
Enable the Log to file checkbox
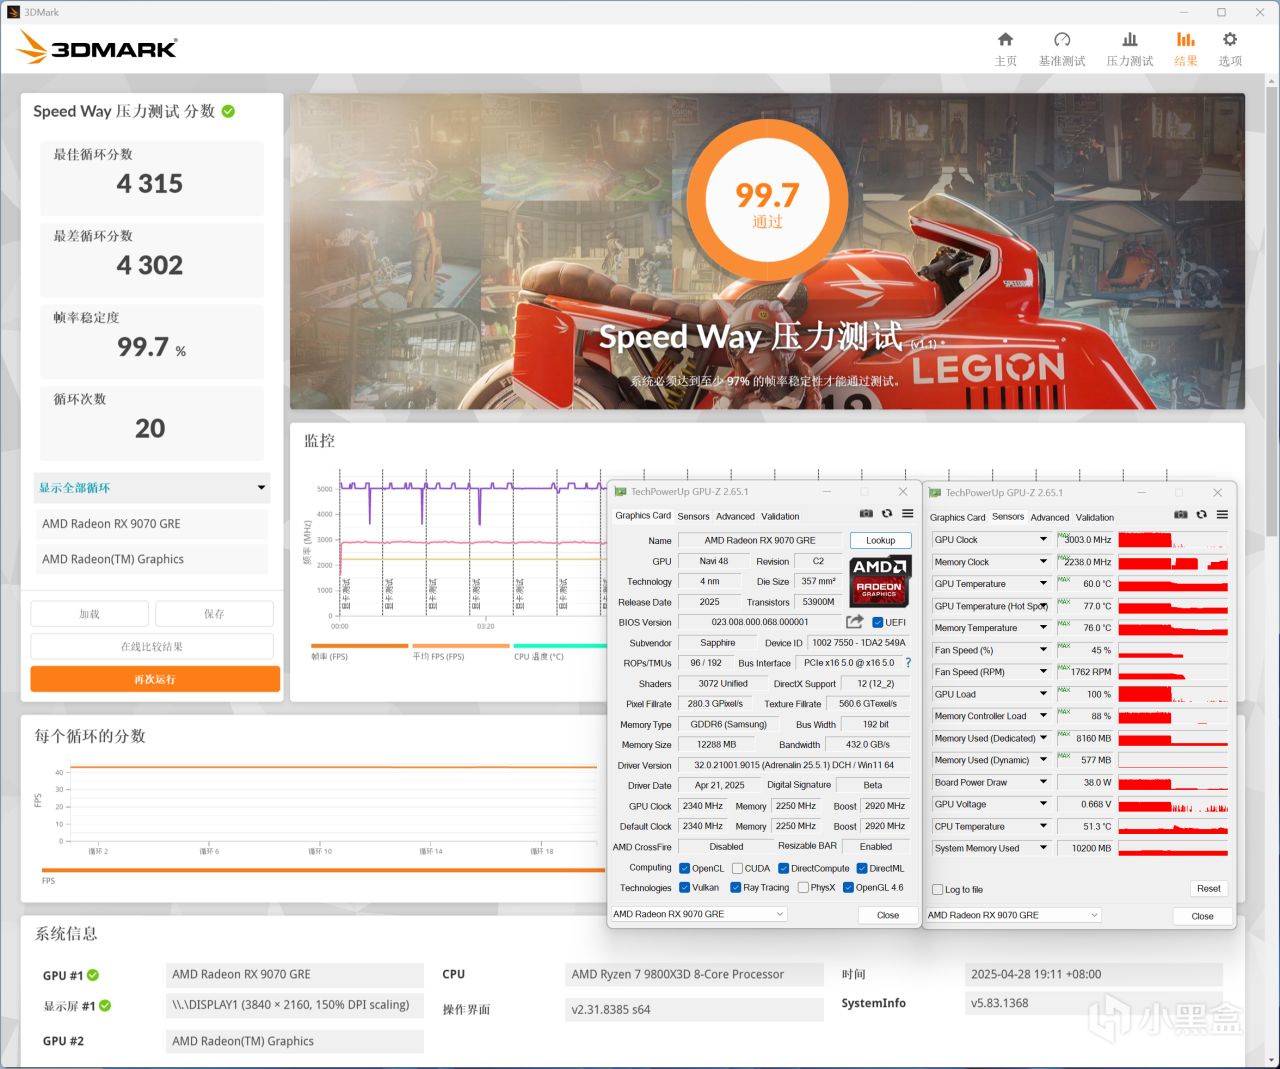pyautogui.click(x=937, y=890)
